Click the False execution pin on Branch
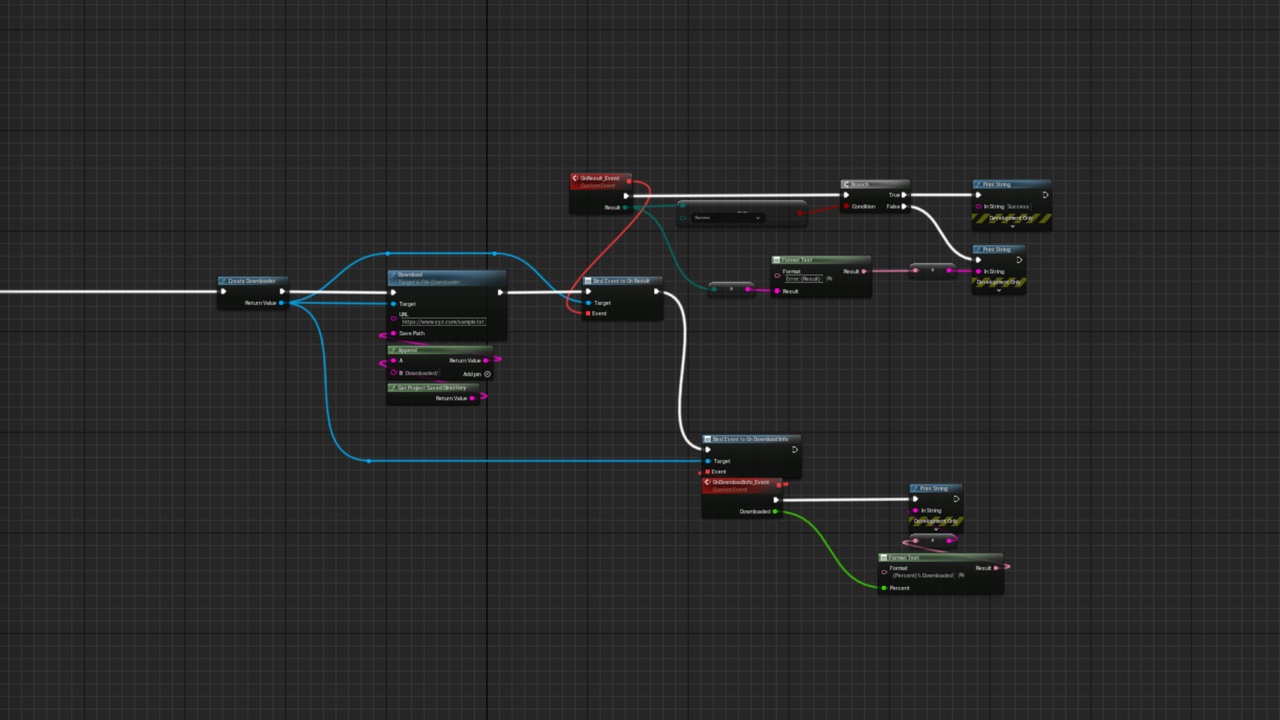1280x720 pixels. coord(904,206)
